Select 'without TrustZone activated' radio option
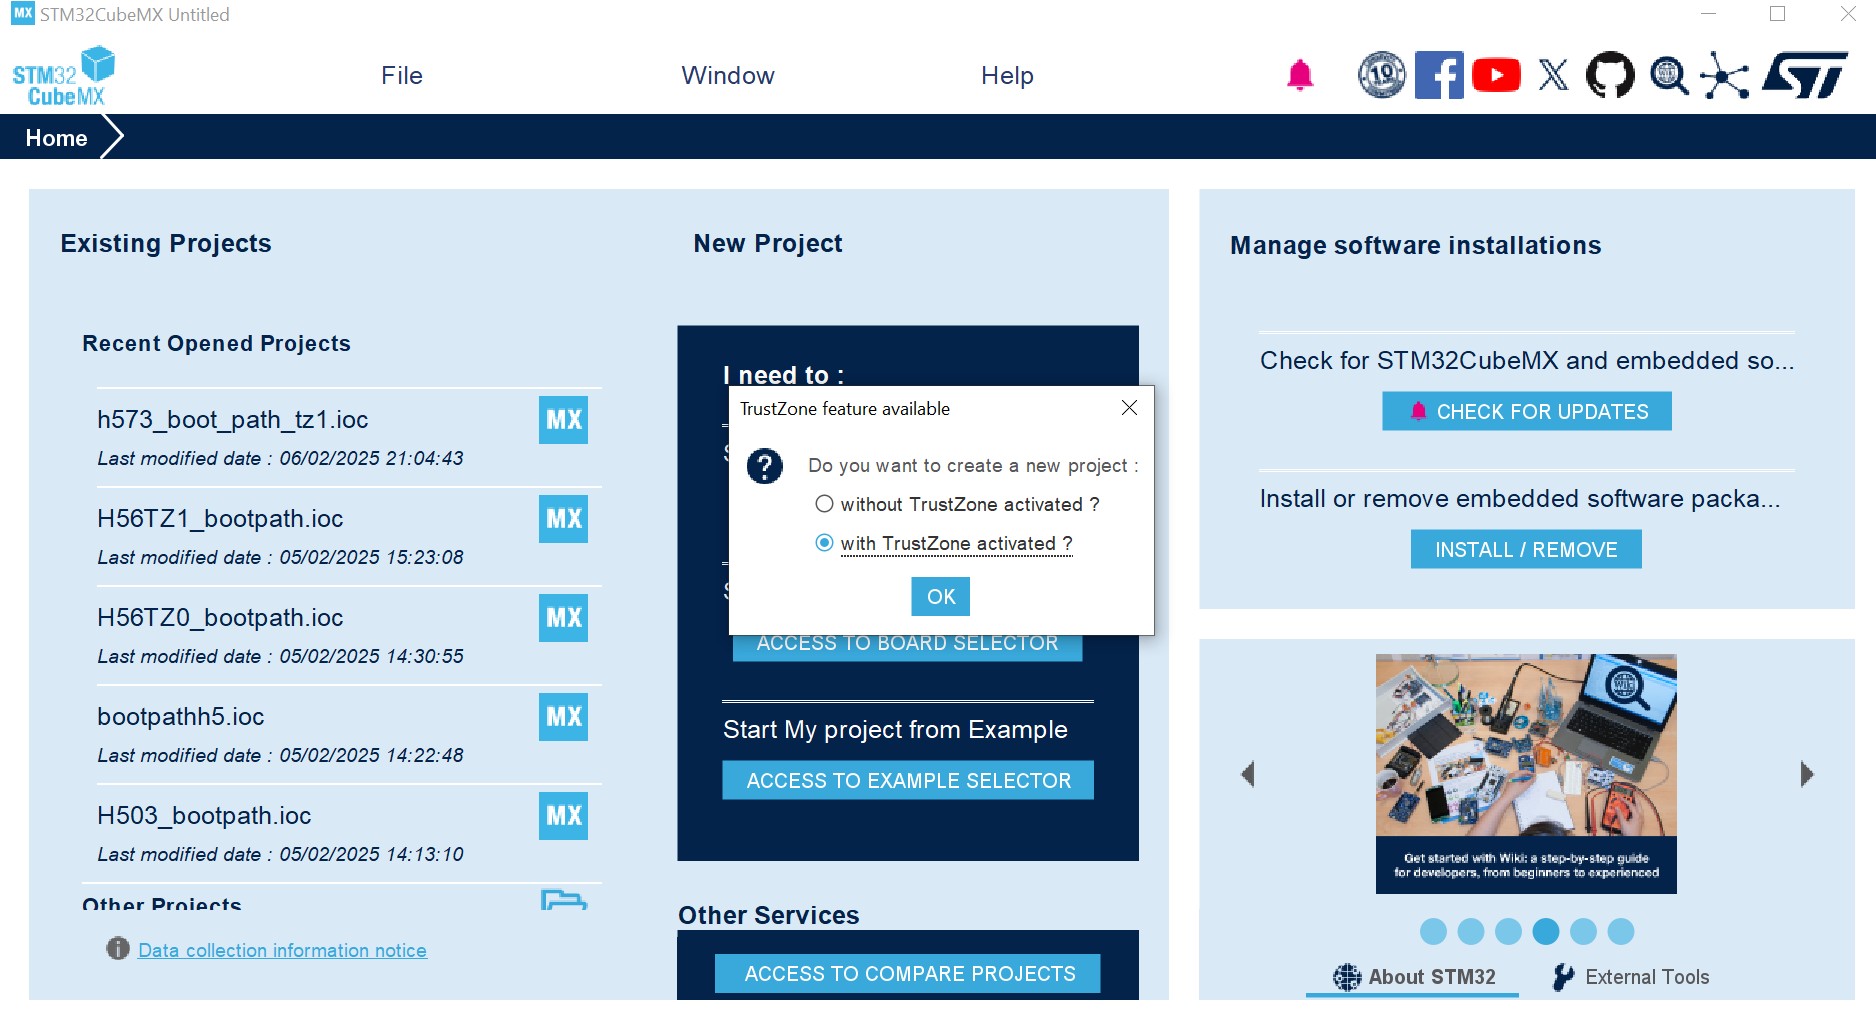1876x1012 pixels. [824, 504]
